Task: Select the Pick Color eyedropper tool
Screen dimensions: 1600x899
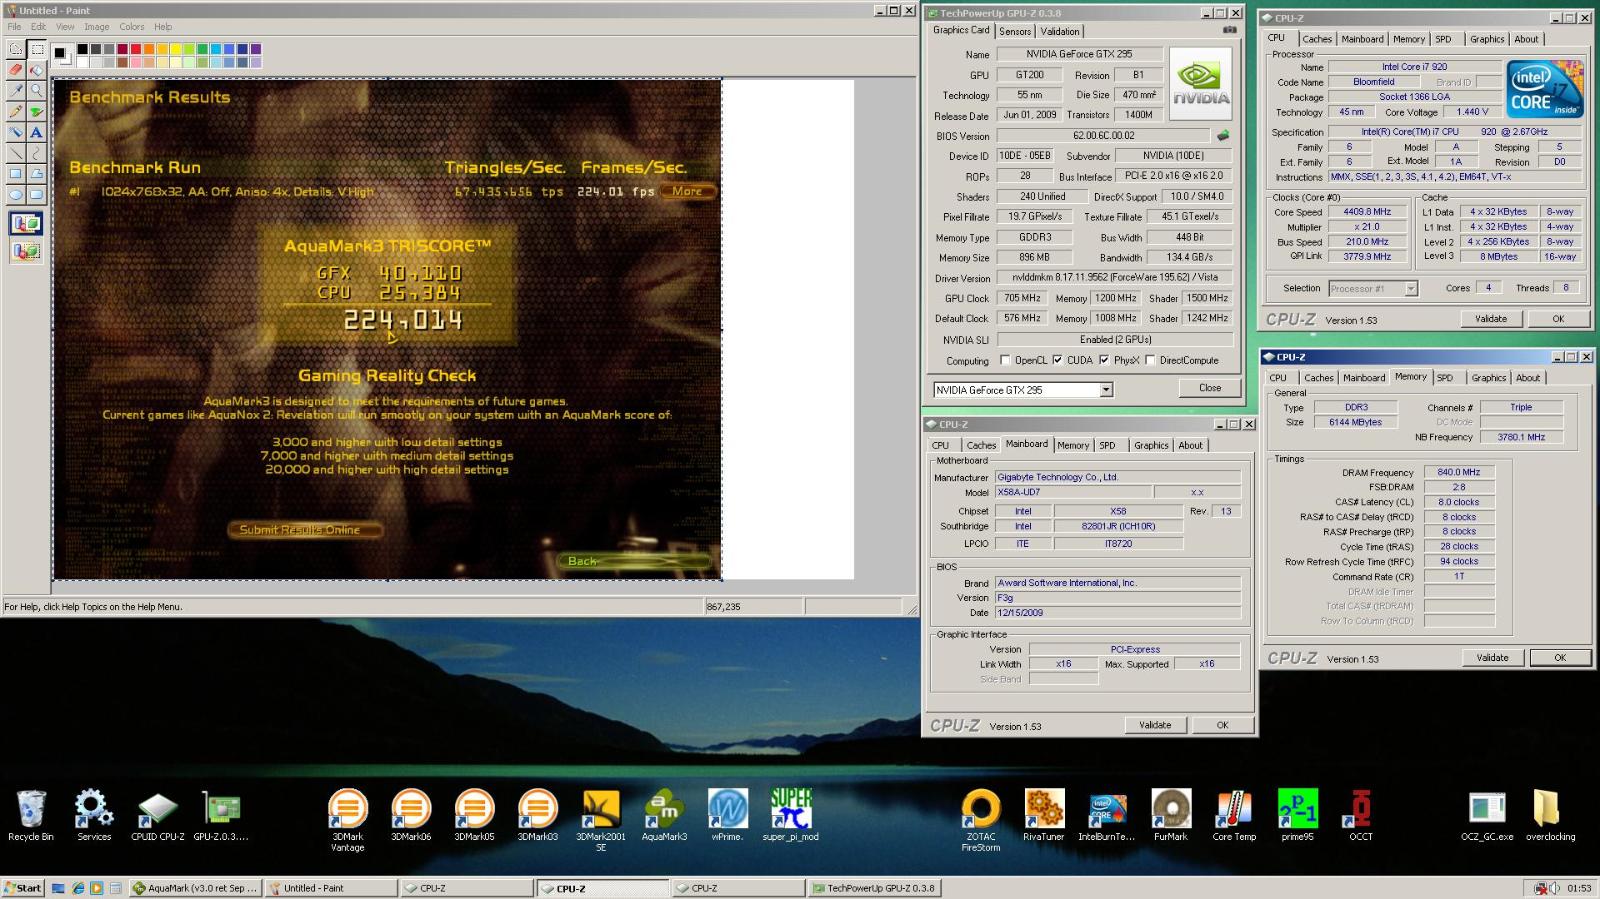Action: pyautogui.click(x=16, y=91)
